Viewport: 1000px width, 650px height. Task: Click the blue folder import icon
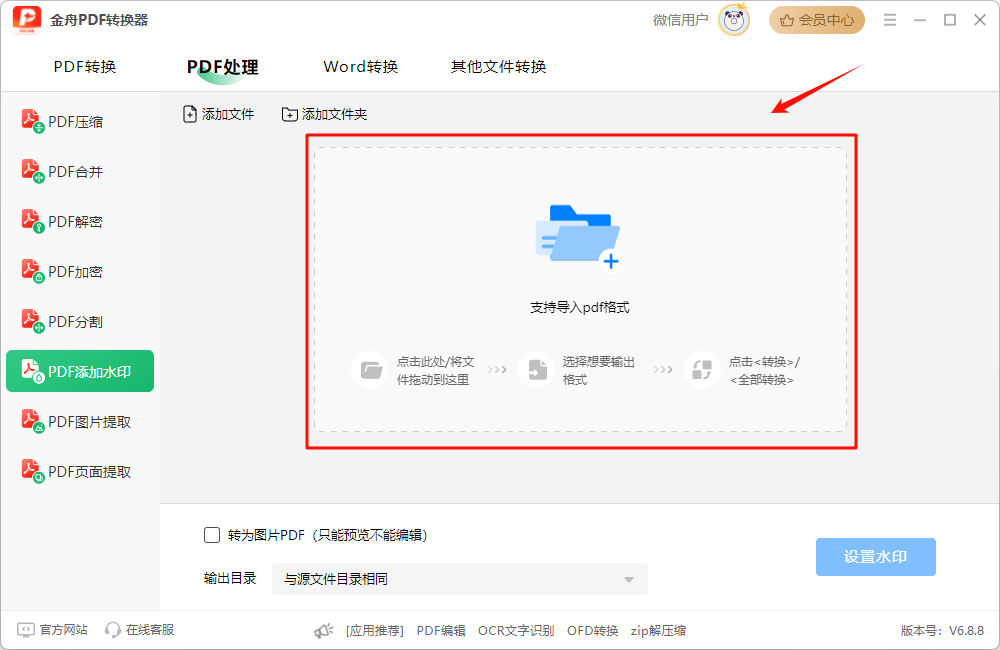click(x=578, y=237)
